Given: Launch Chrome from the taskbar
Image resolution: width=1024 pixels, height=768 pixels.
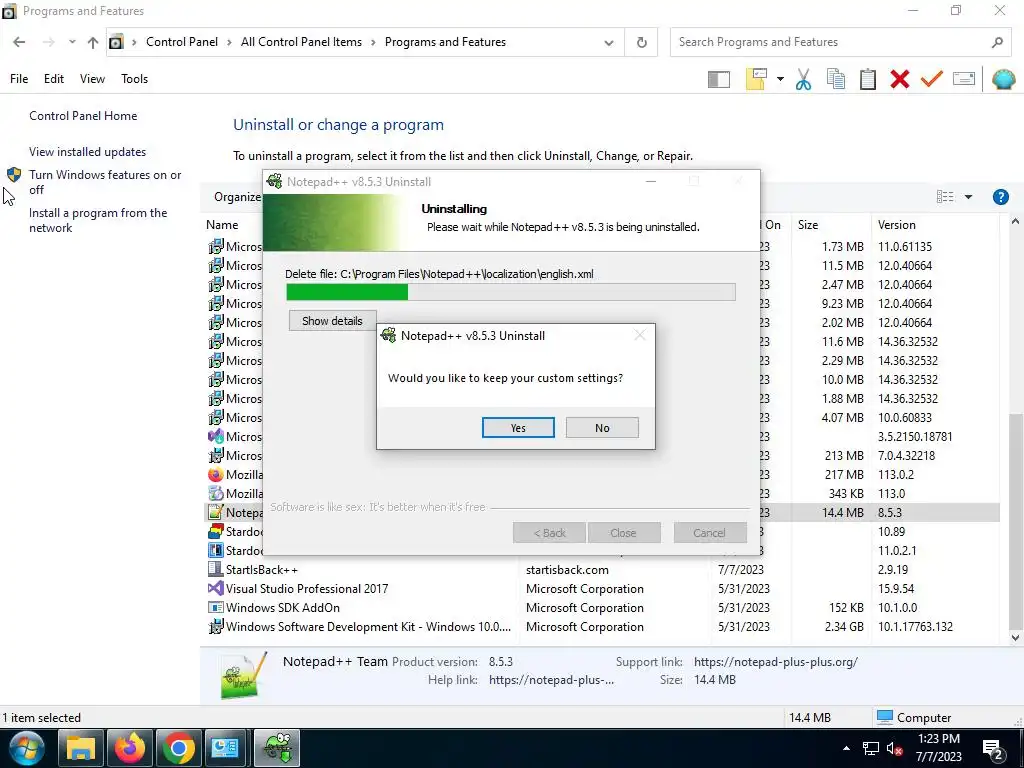Looking at the screenshot, I should 178,748.
